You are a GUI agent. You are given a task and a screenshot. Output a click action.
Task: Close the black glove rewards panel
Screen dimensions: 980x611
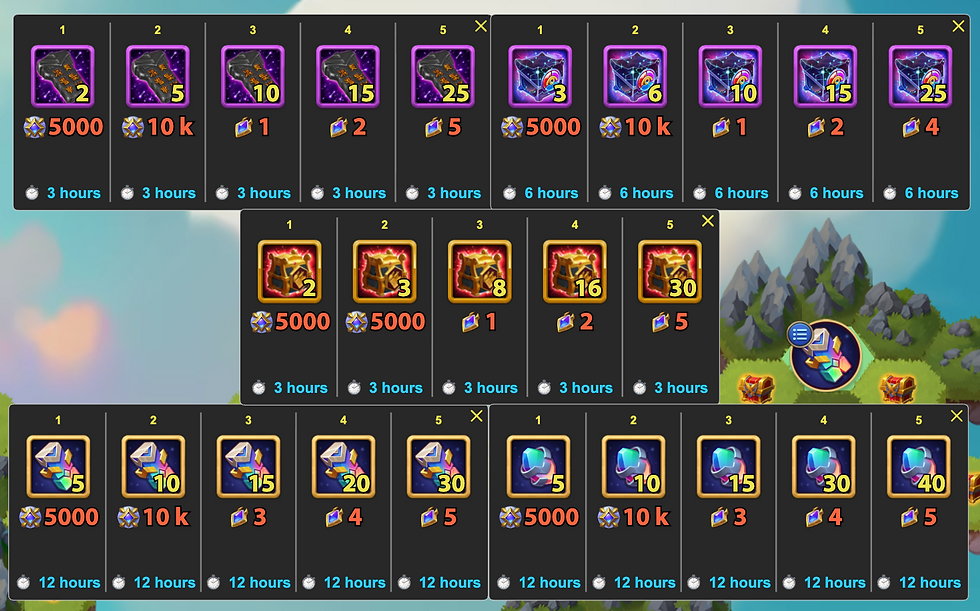(x=481, y=26)
